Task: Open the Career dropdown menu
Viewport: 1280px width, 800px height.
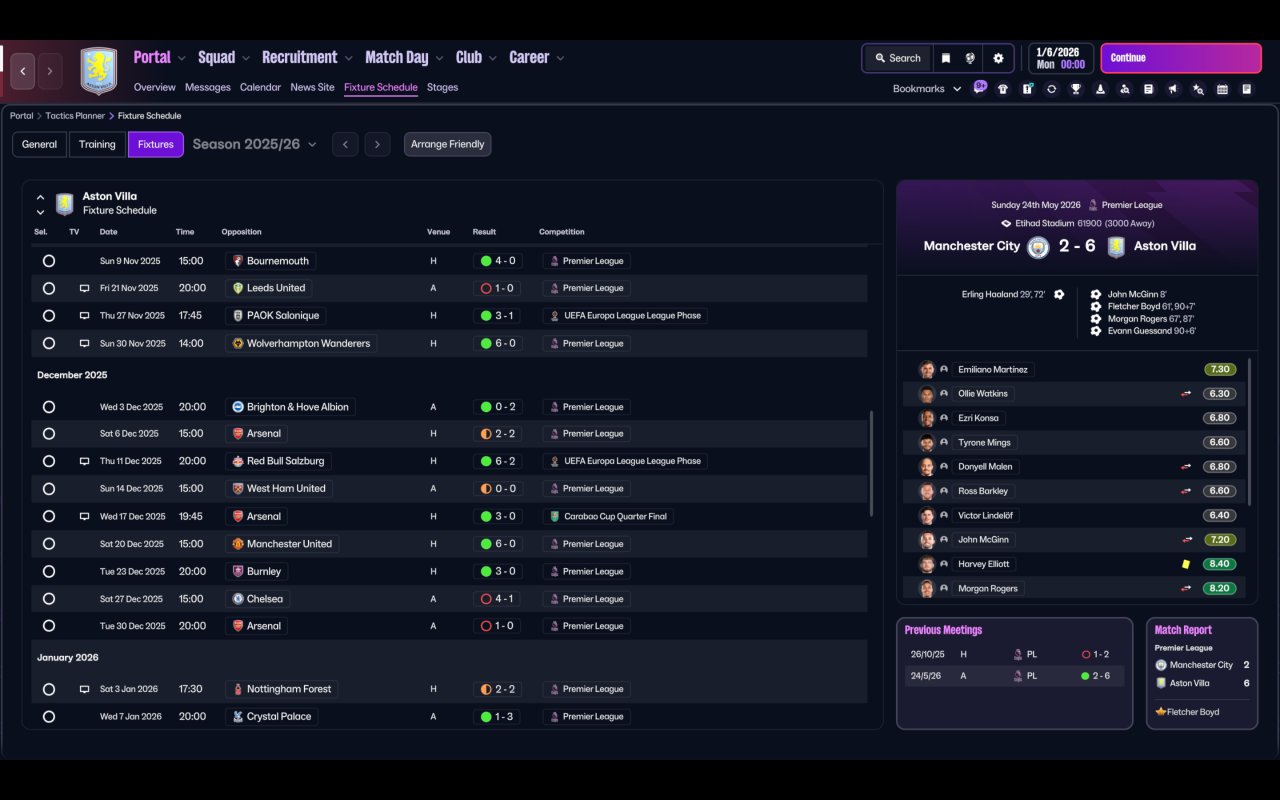Action: [537, 58]
